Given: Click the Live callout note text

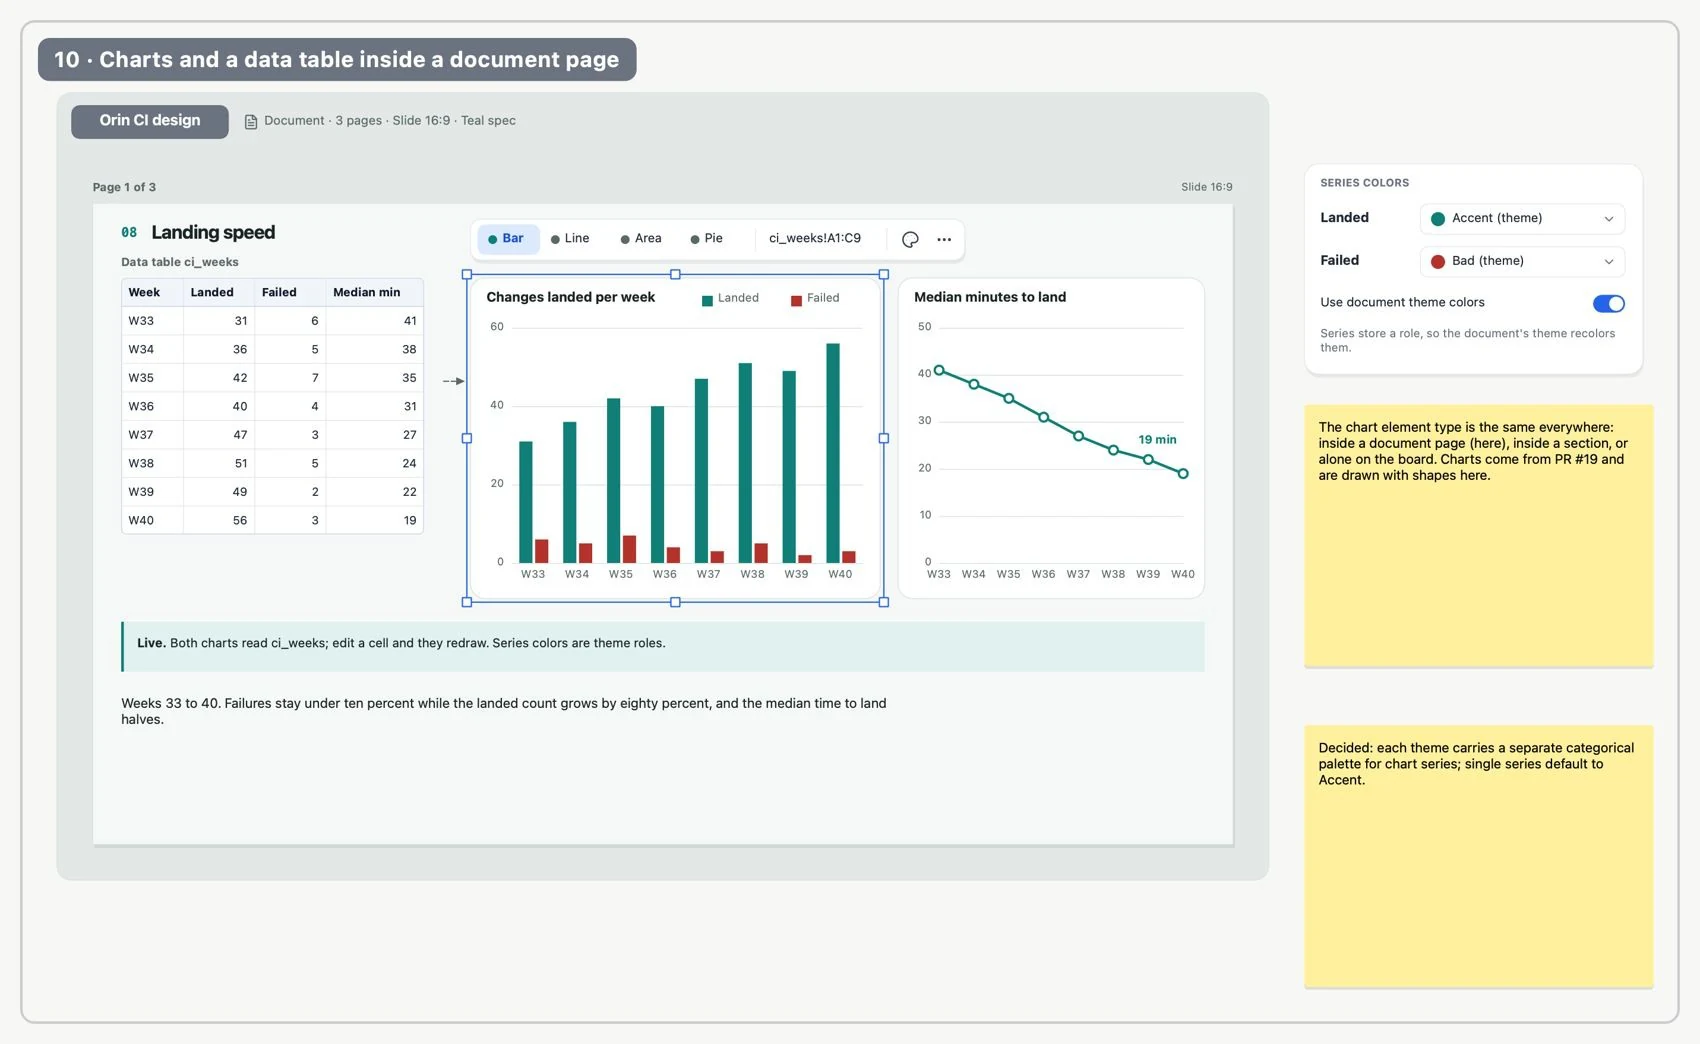Looking at the screenshot, I should click(x=401, y=644).
